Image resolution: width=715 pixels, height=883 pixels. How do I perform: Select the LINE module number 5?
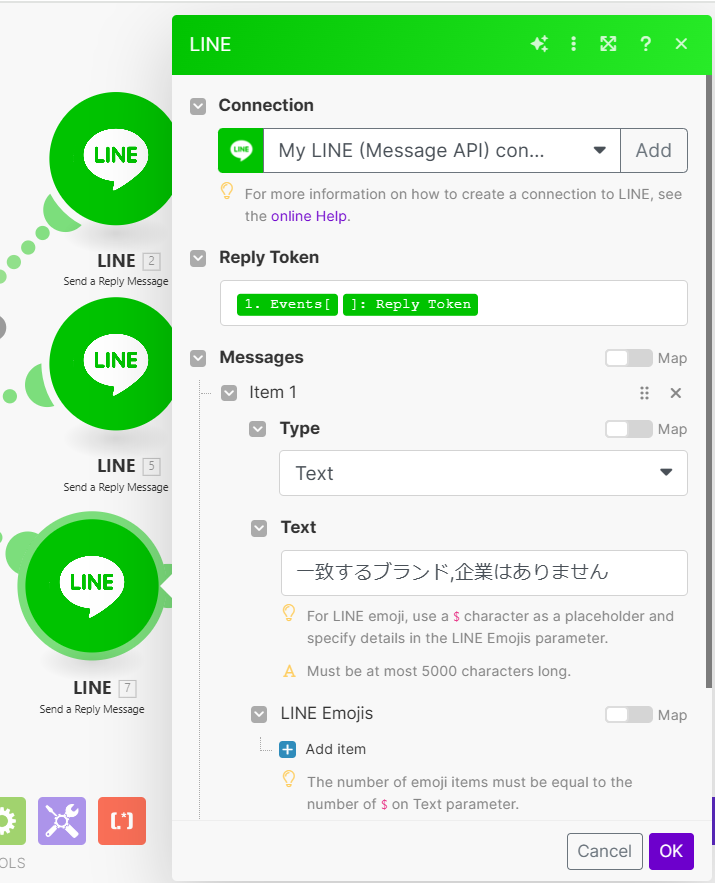coord(111,364)
